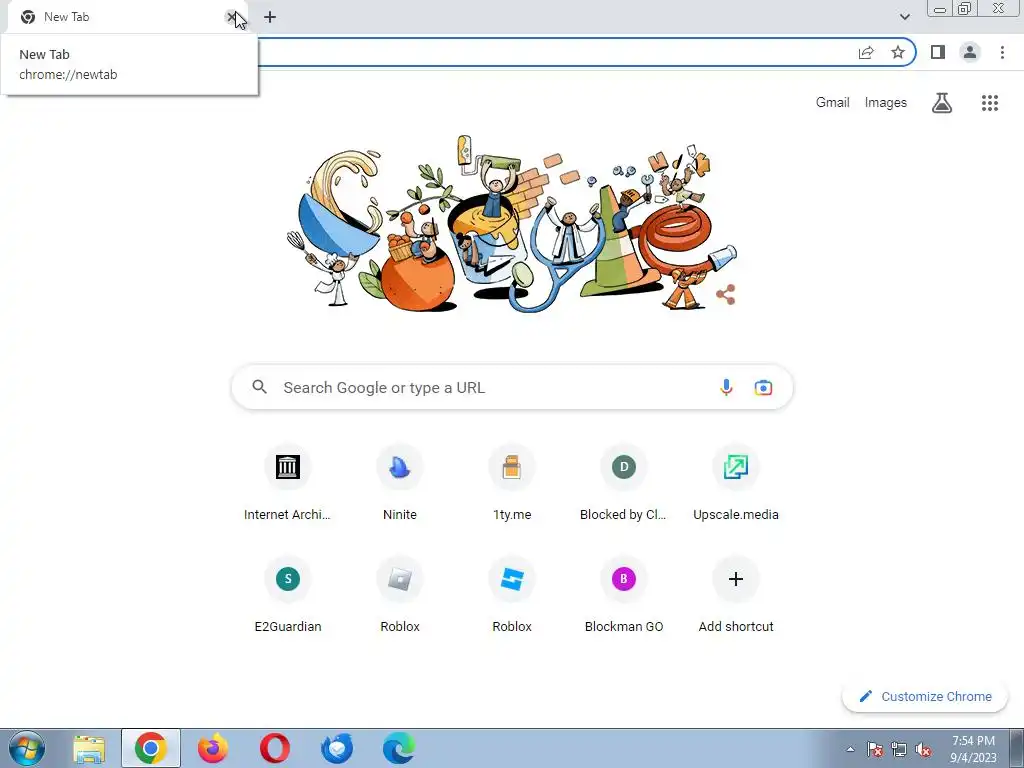The height and width of the screenshot is (768, 1024).
Task: Select the New Tab browser tab
Action: (124, 17)
